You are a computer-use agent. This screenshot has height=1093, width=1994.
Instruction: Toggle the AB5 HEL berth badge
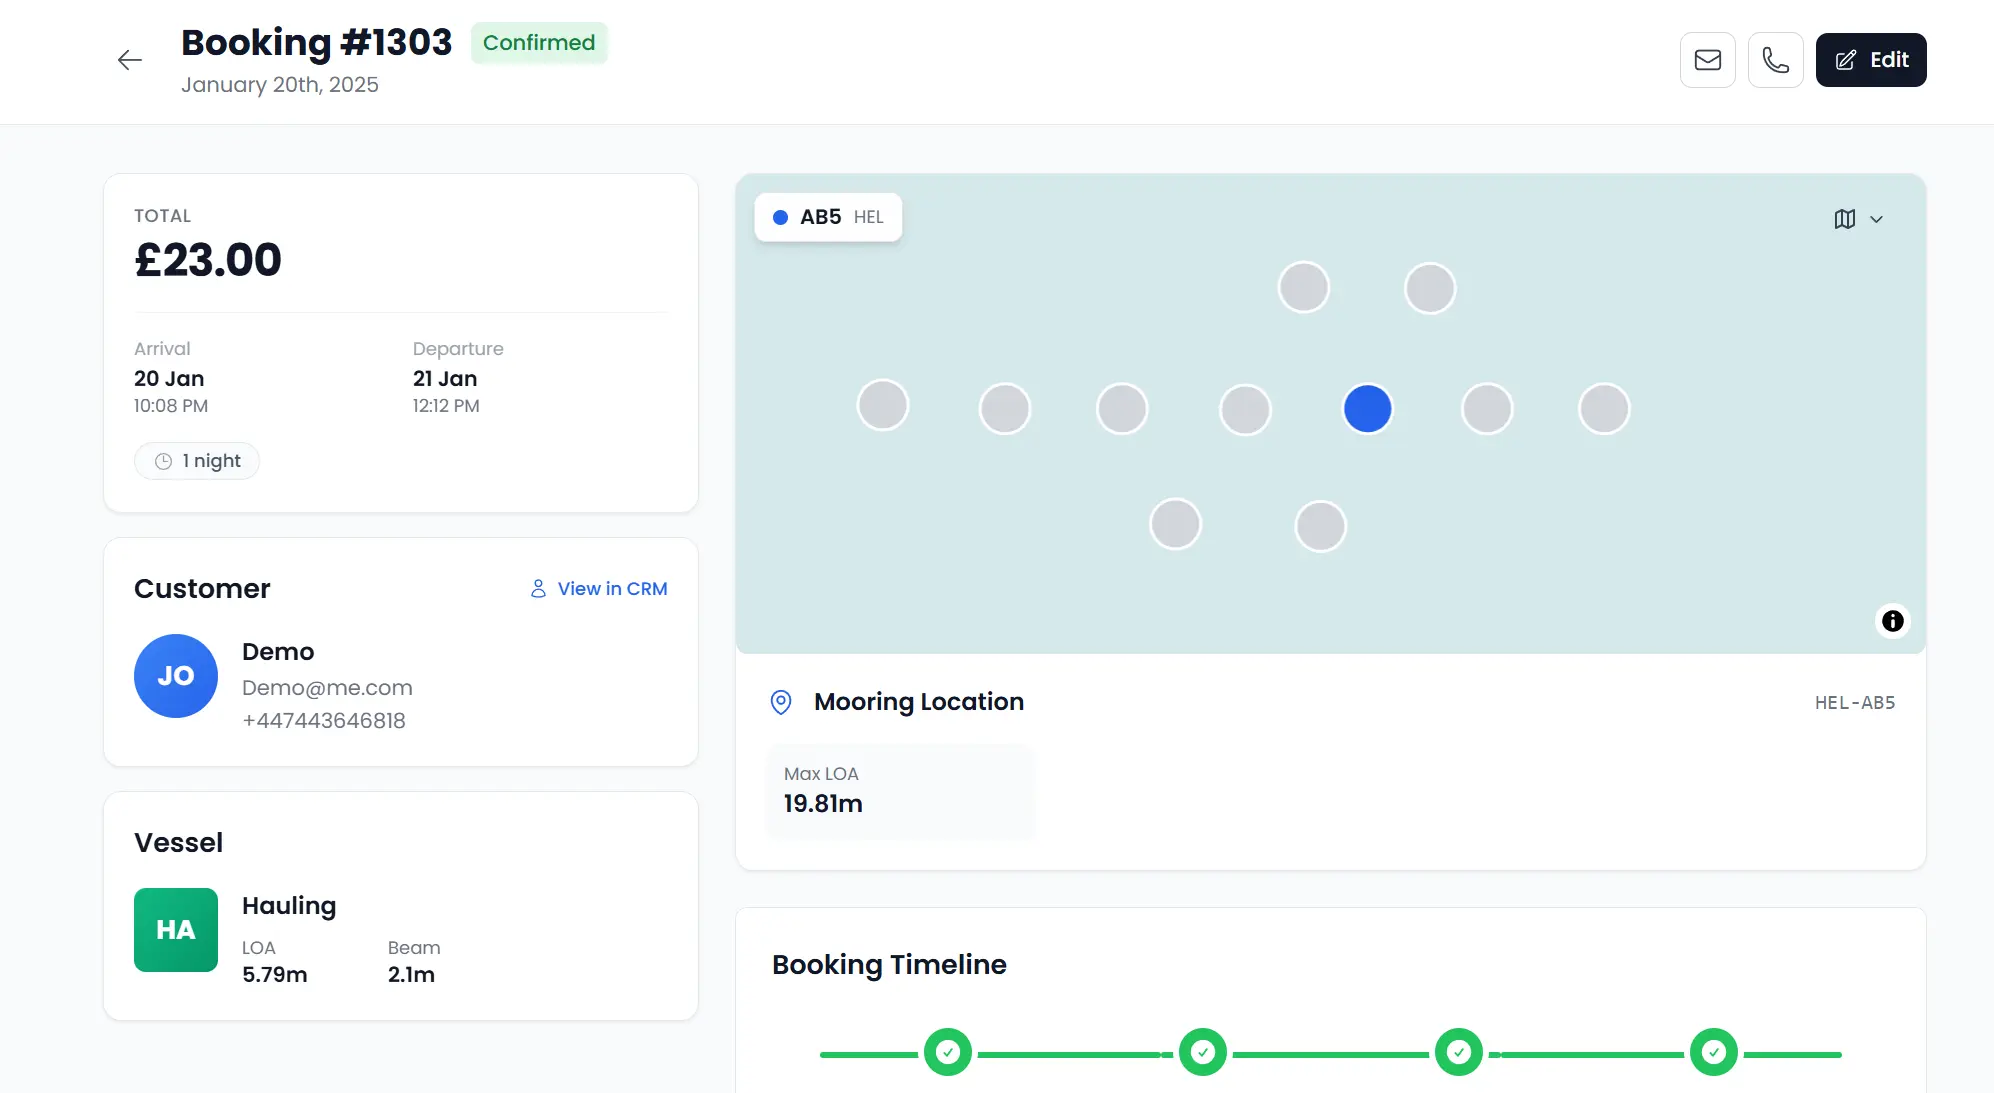(827, 217)
